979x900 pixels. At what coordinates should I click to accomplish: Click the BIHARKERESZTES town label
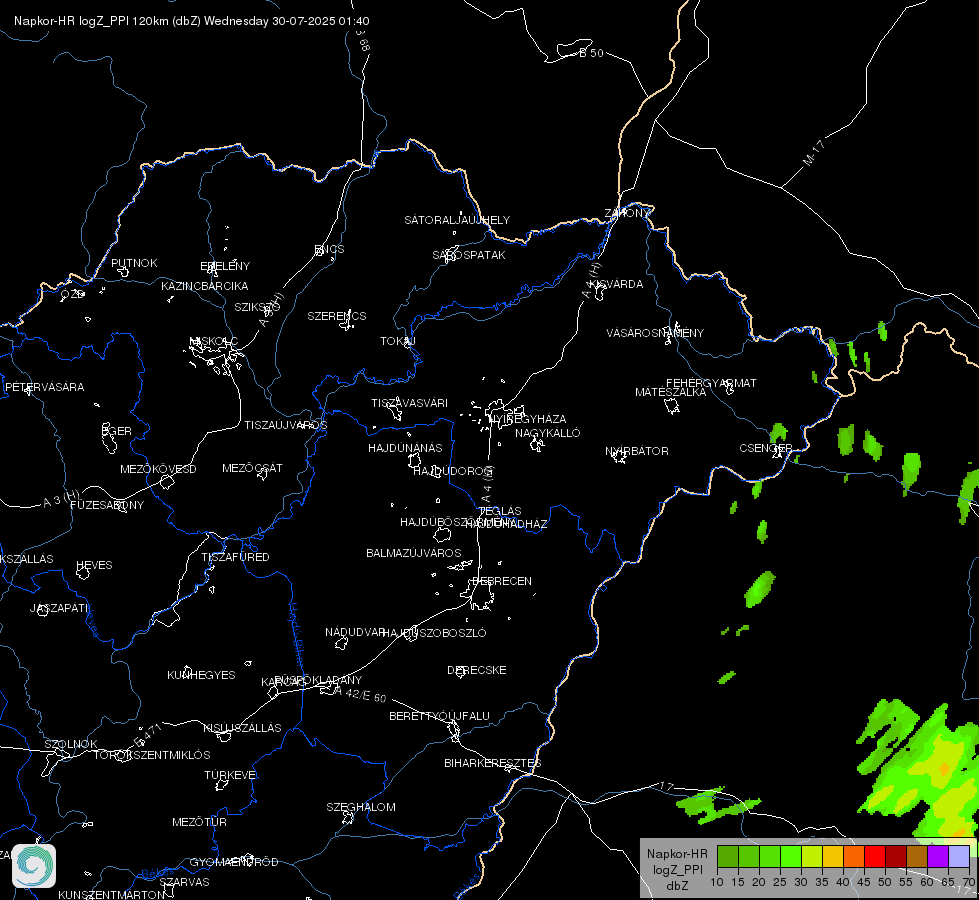click(x=493, y=763)
